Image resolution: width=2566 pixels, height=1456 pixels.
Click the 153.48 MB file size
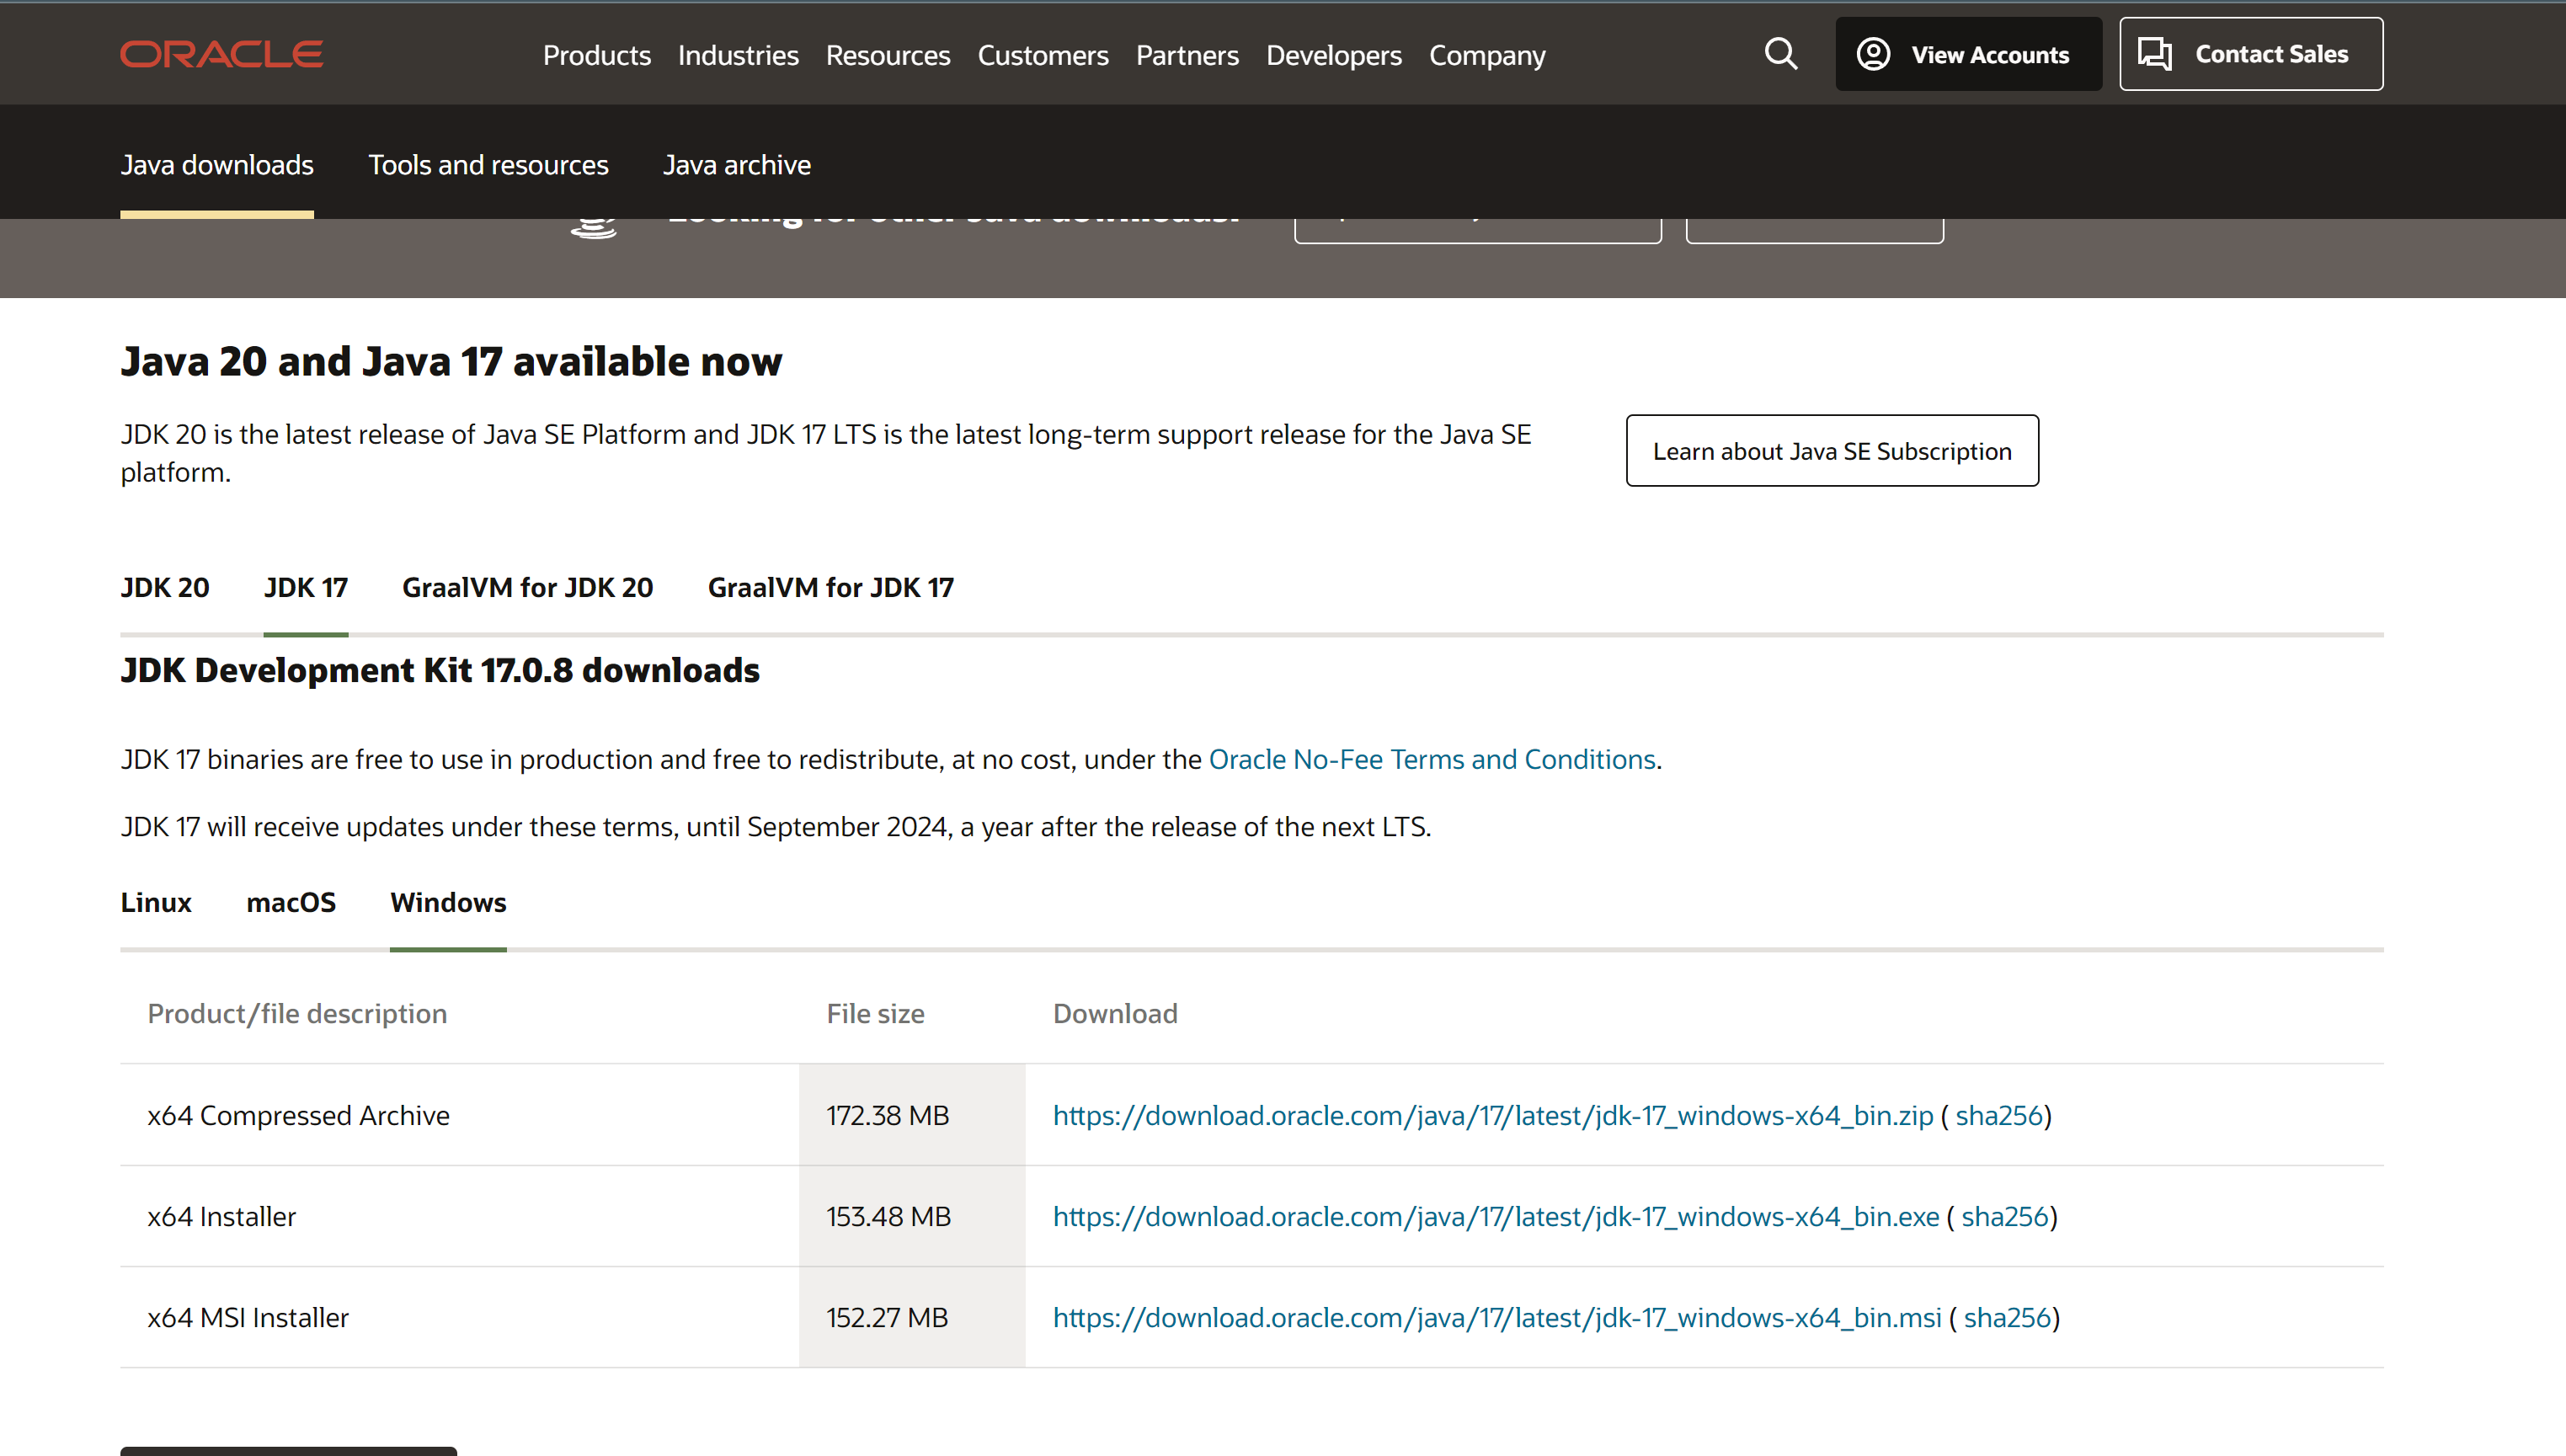pos(889,1216)
